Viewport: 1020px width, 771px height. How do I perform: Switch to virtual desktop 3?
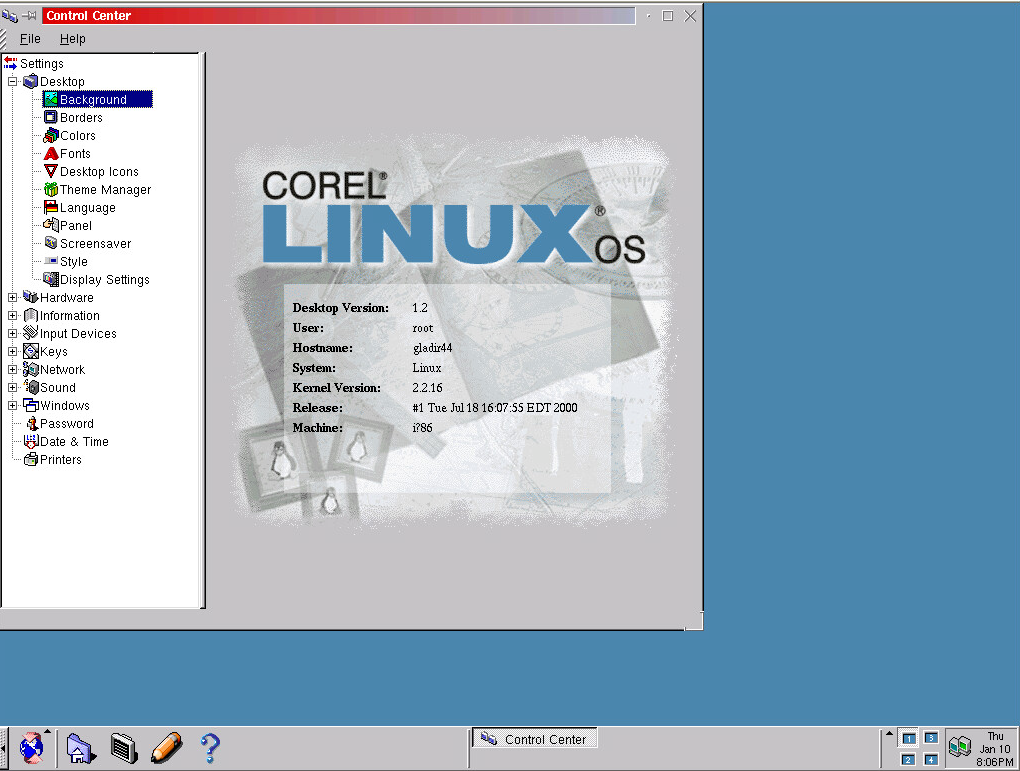(x=931, y=738)
